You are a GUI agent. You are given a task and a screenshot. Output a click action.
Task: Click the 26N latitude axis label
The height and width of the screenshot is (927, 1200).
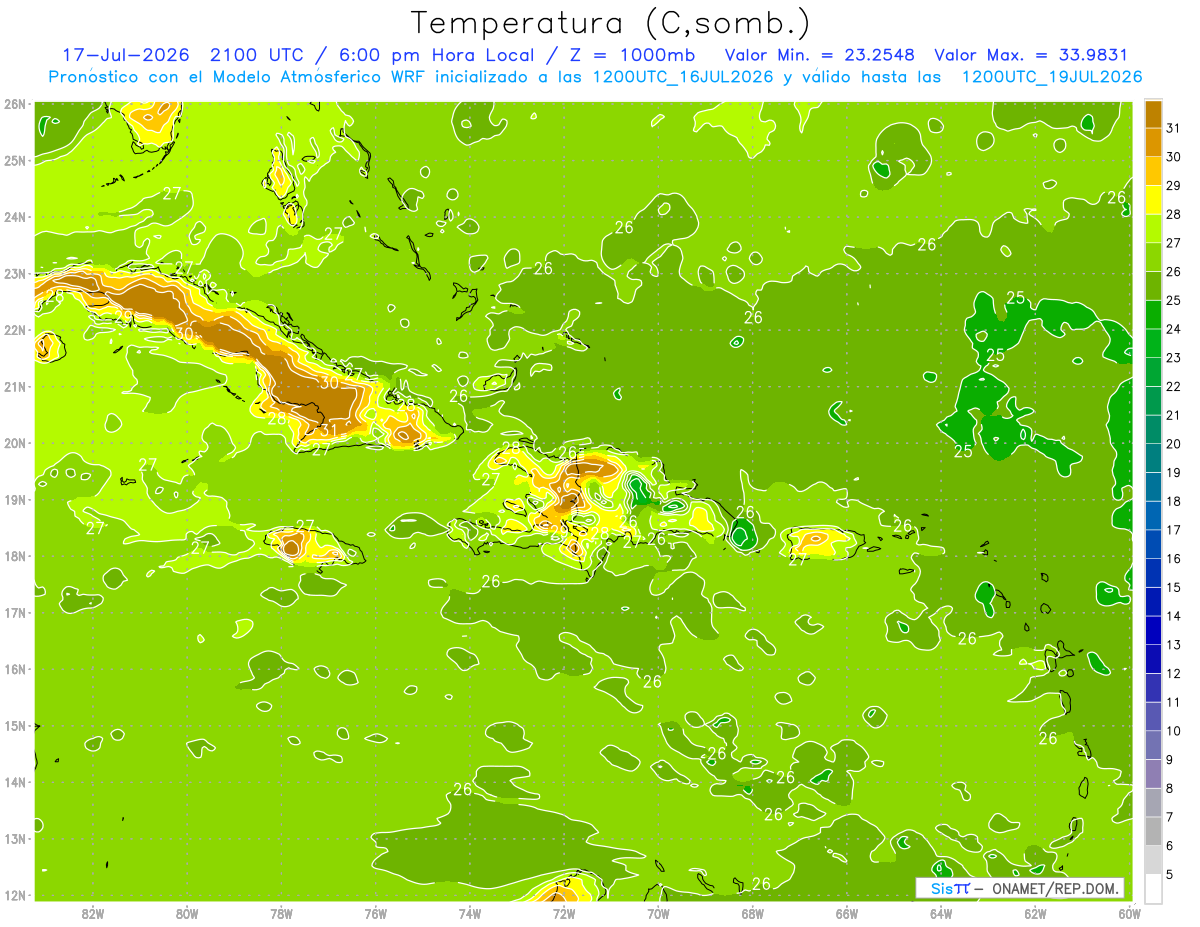click(x=15, y=104)
